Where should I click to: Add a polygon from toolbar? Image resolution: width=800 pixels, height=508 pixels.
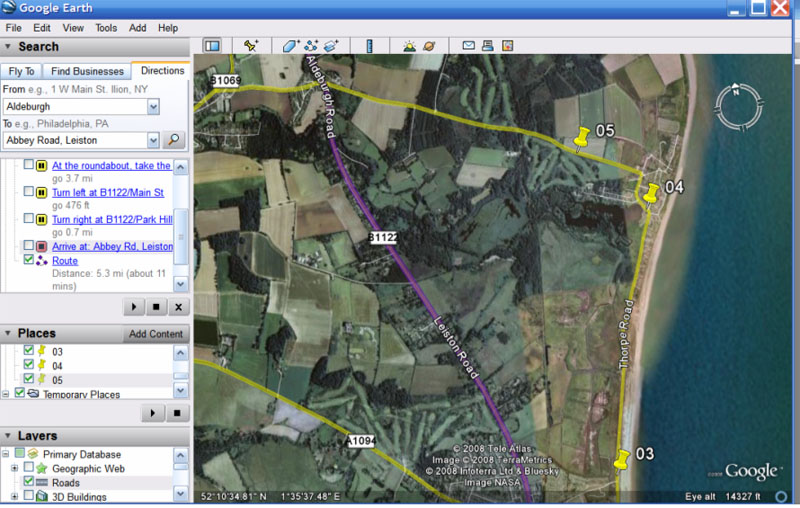[291, 46]
